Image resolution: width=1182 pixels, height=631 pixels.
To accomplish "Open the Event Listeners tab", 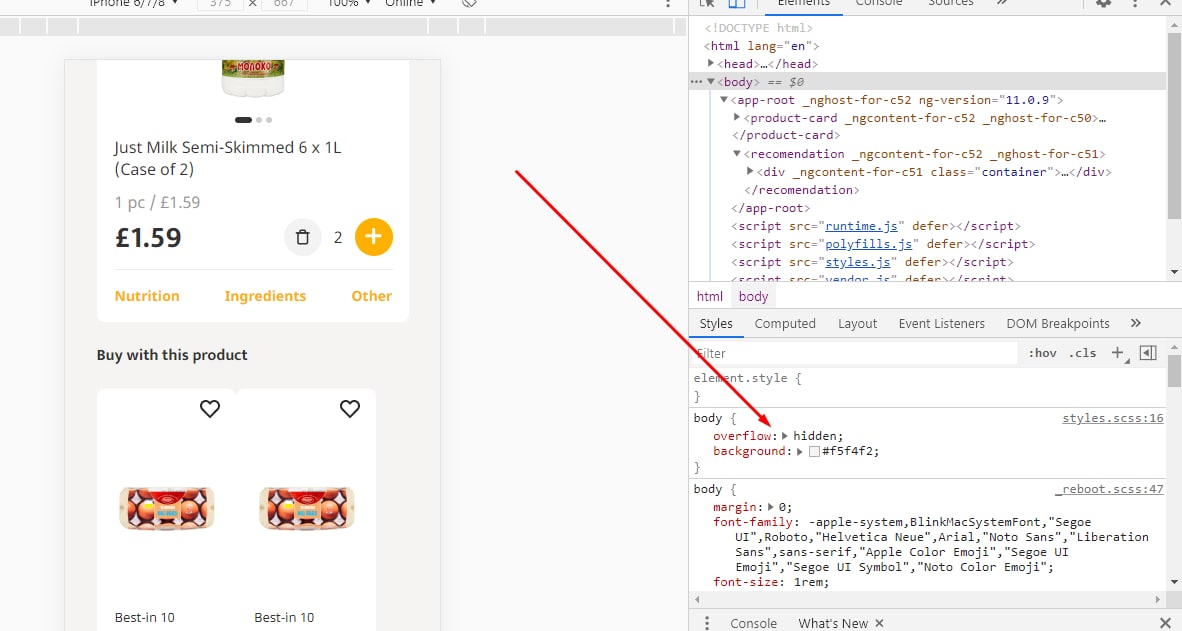I will coord(942,323).
